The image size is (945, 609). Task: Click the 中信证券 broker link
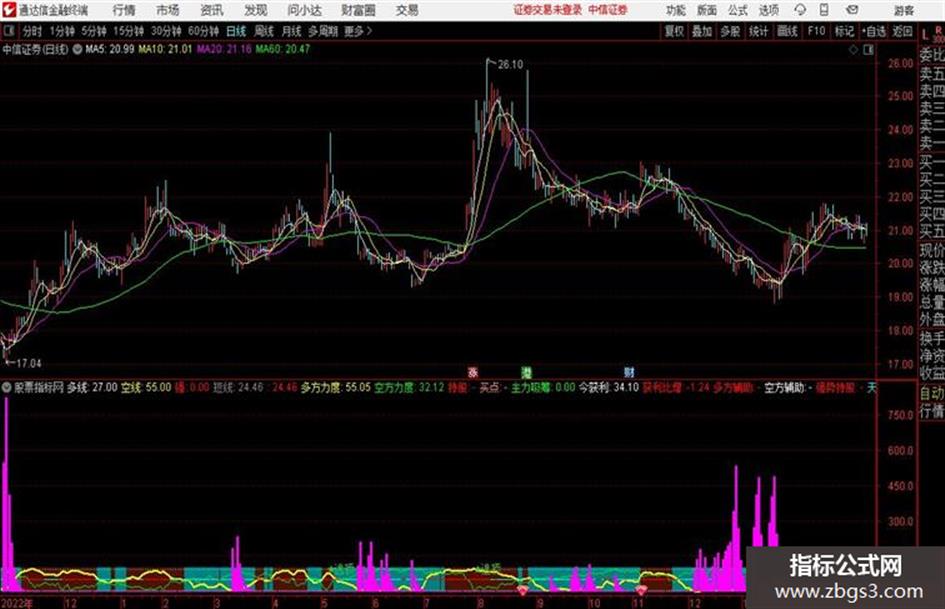tap(608, 10)
